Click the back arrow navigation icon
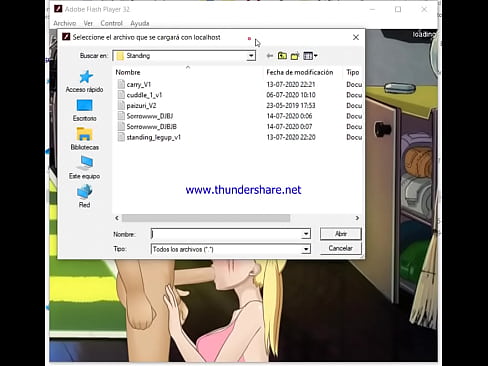The width and height of the screenshot is (488, 366). click(270, 56)
